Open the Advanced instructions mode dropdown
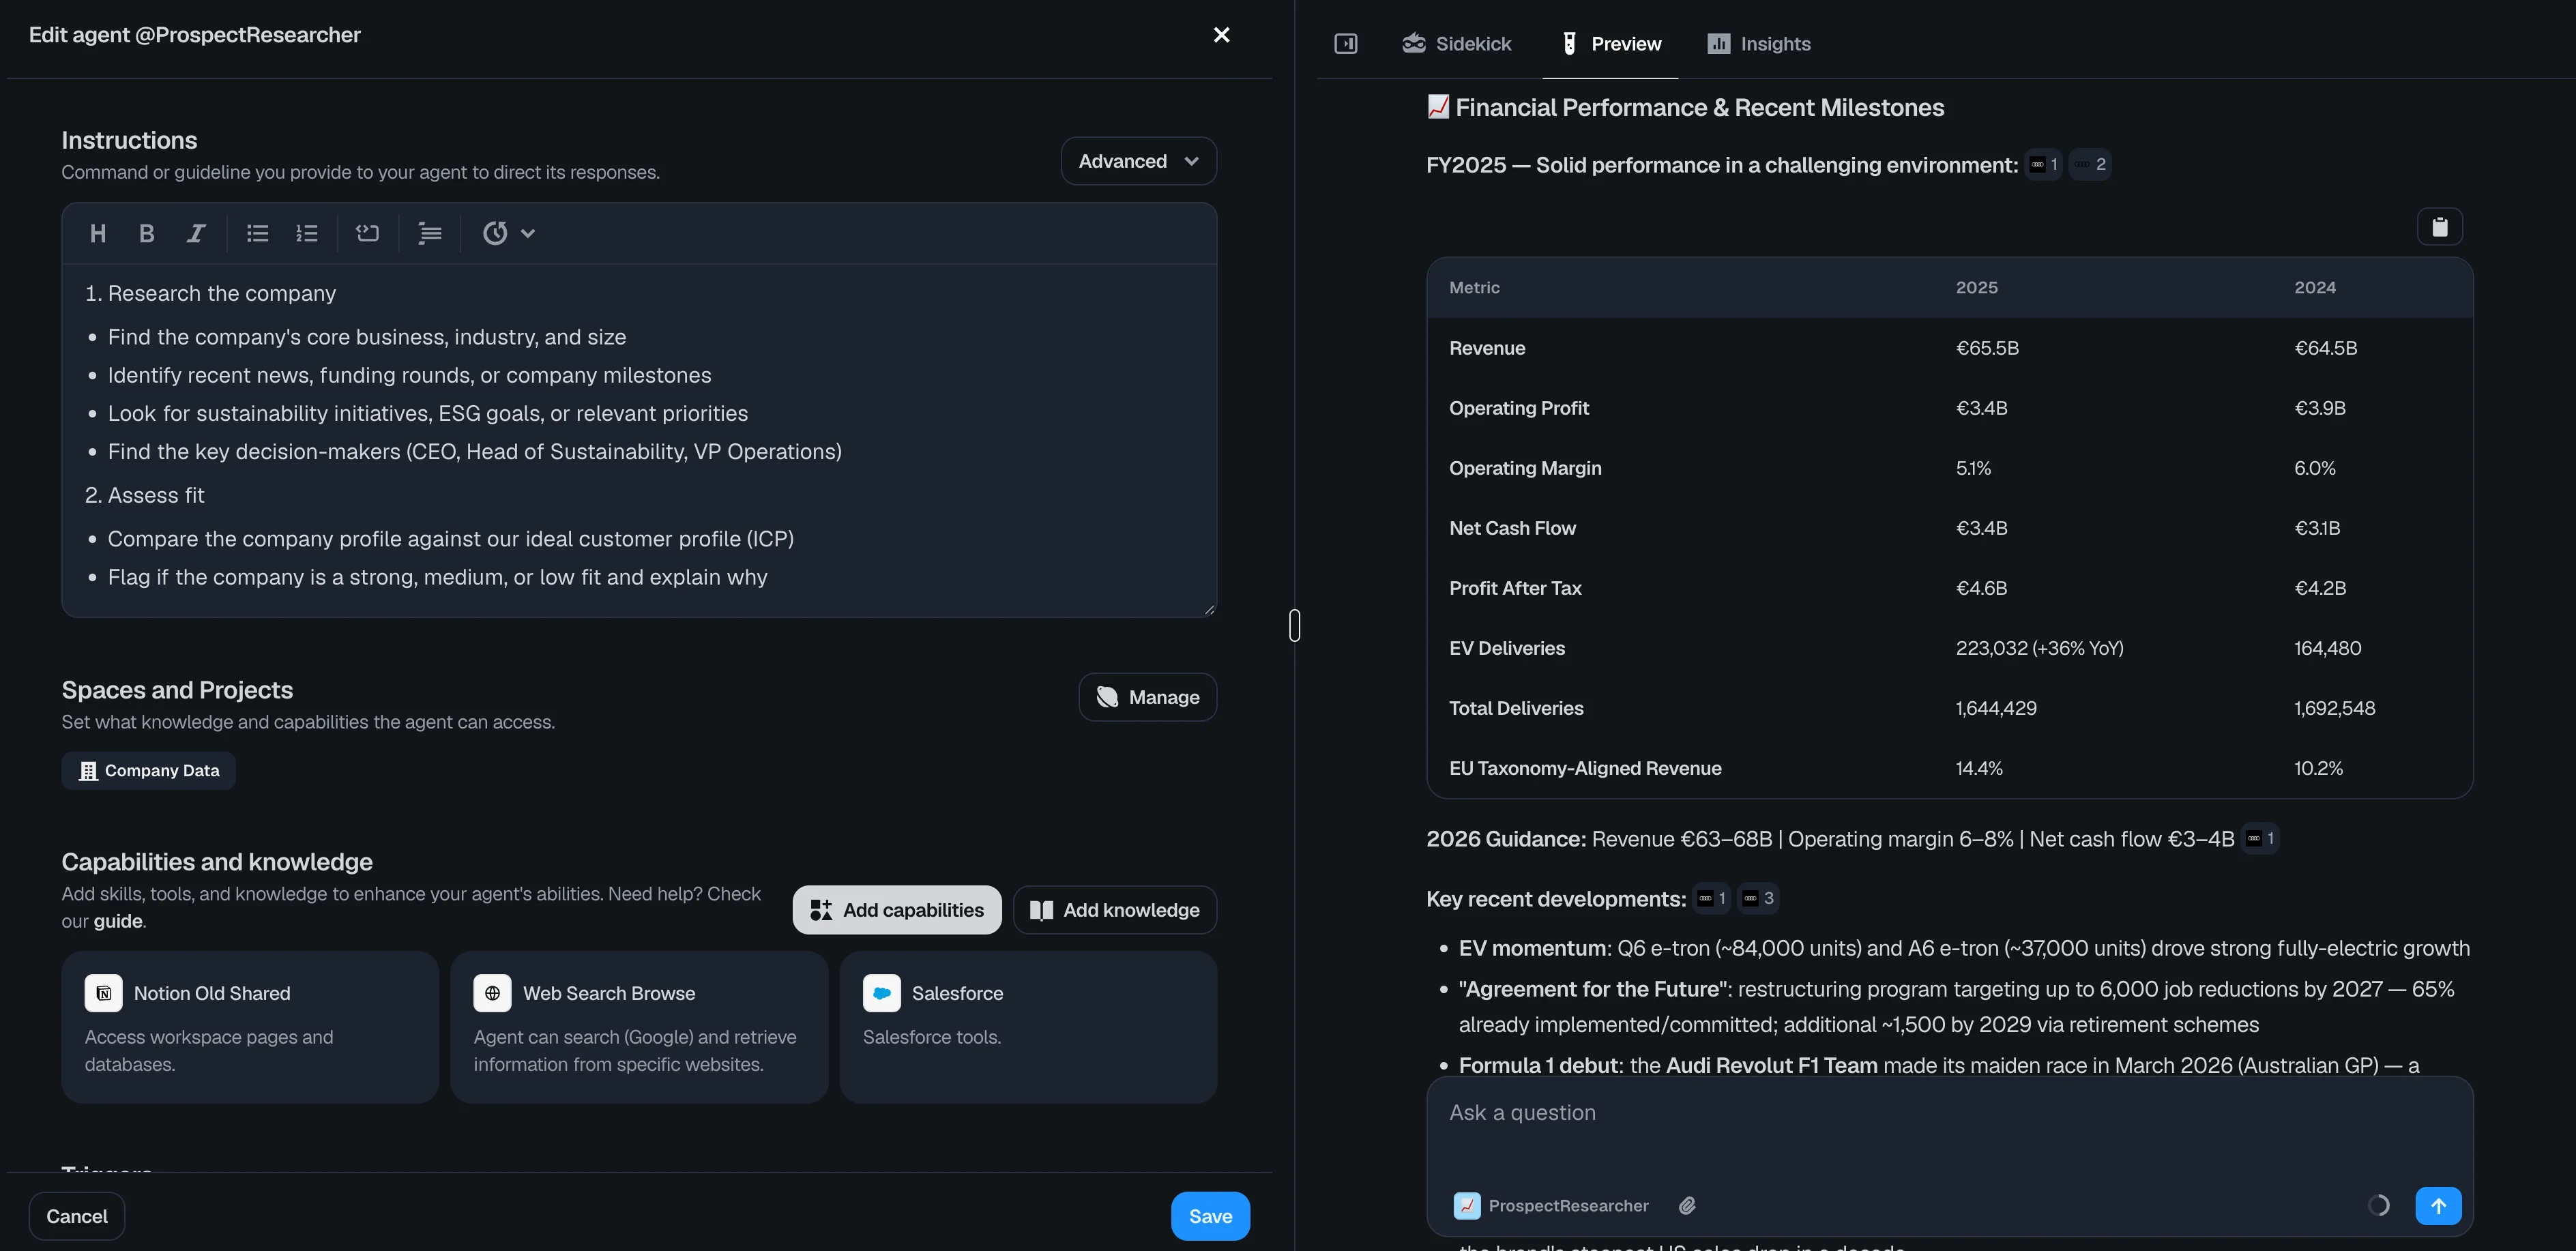The height and width of the screenshot is (1251, 2576). point(1138,161)
